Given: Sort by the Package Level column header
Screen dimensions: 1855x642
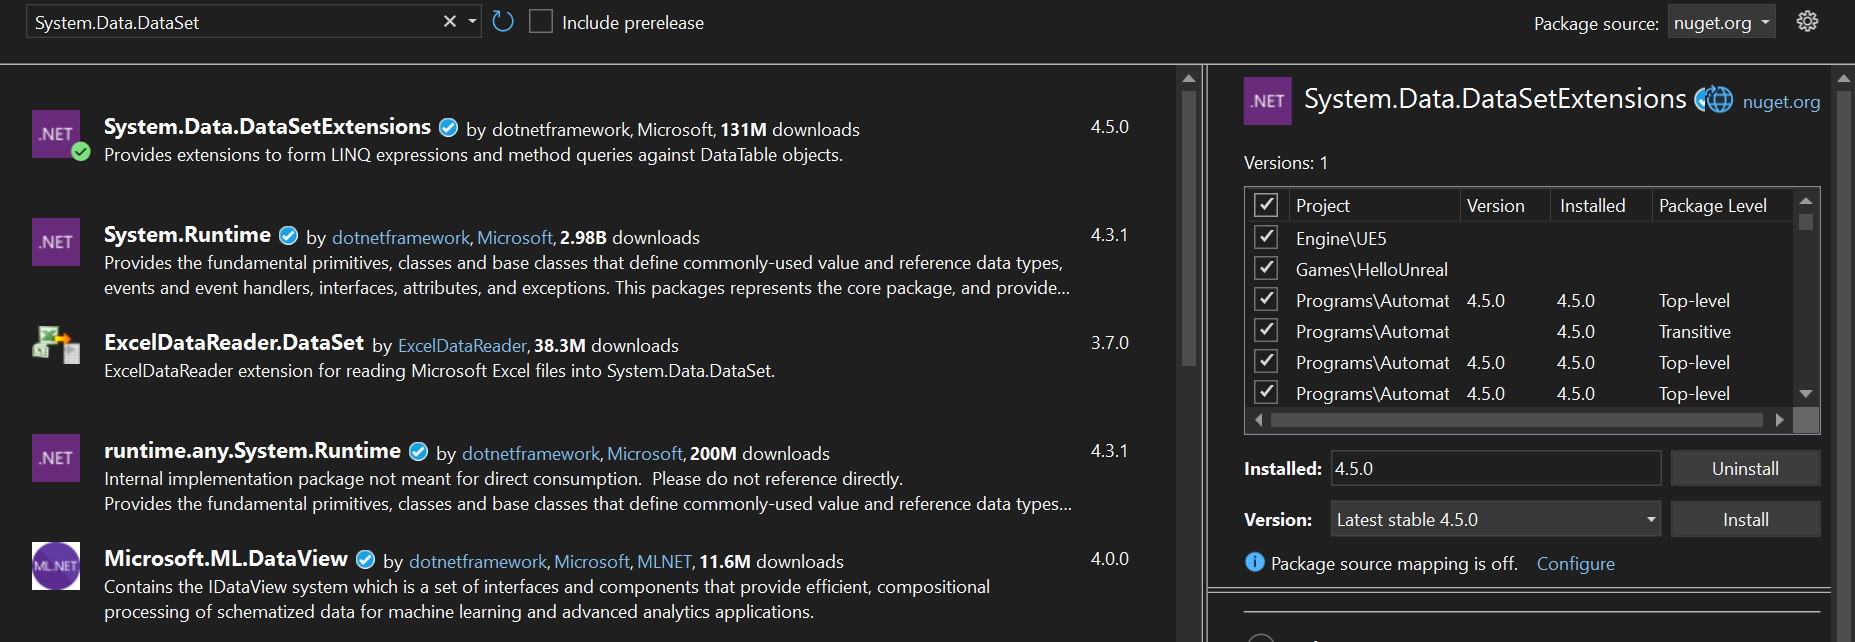Looking at the screenshot, I should click(x=1712, y=206).
